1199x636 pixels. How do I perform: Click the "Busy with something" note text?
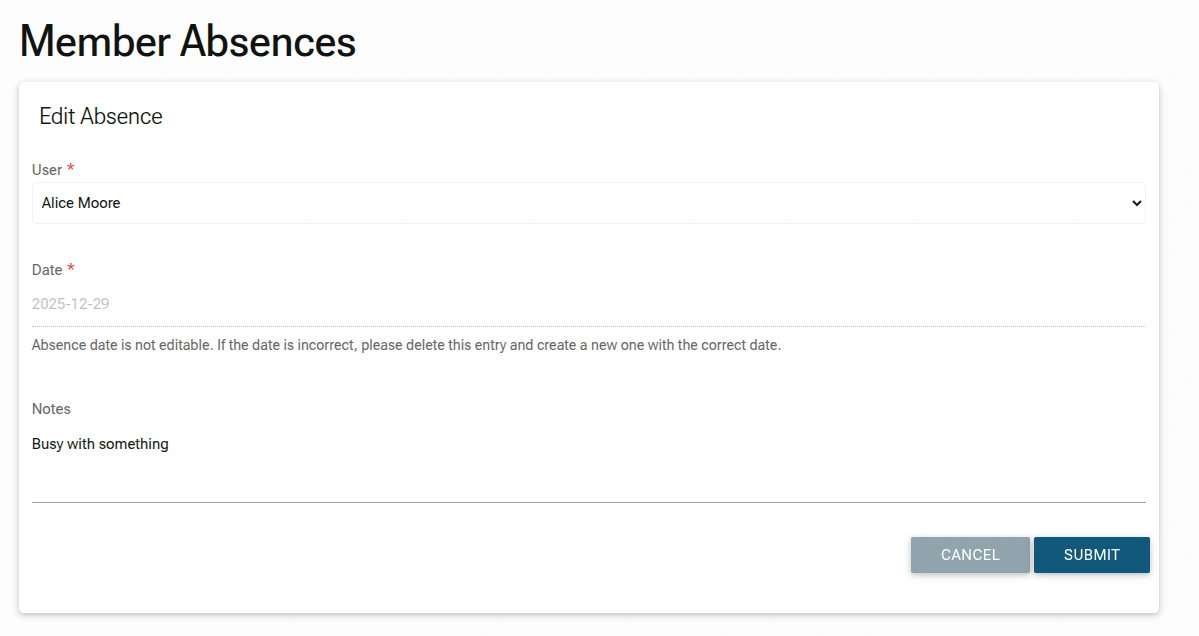click(100, 444)
